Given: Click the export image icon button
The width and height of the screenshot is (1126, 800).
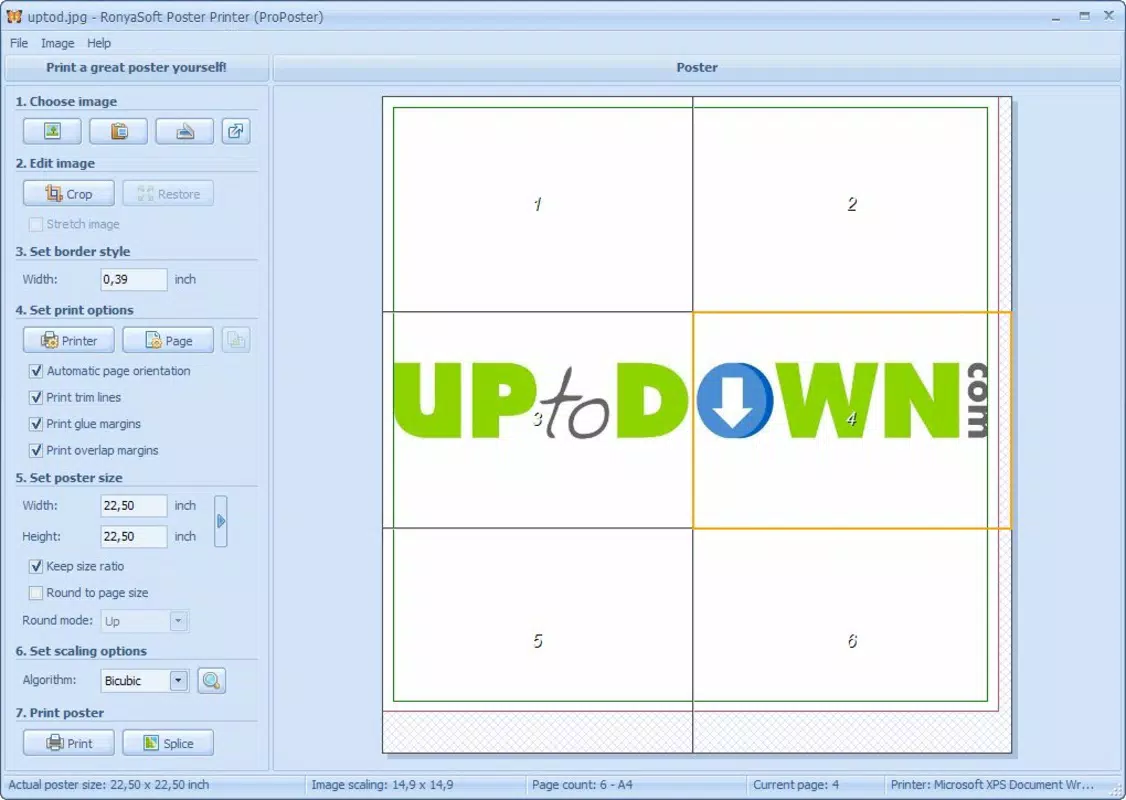Looking at the screenshot, I should click(x=236, y=131).
